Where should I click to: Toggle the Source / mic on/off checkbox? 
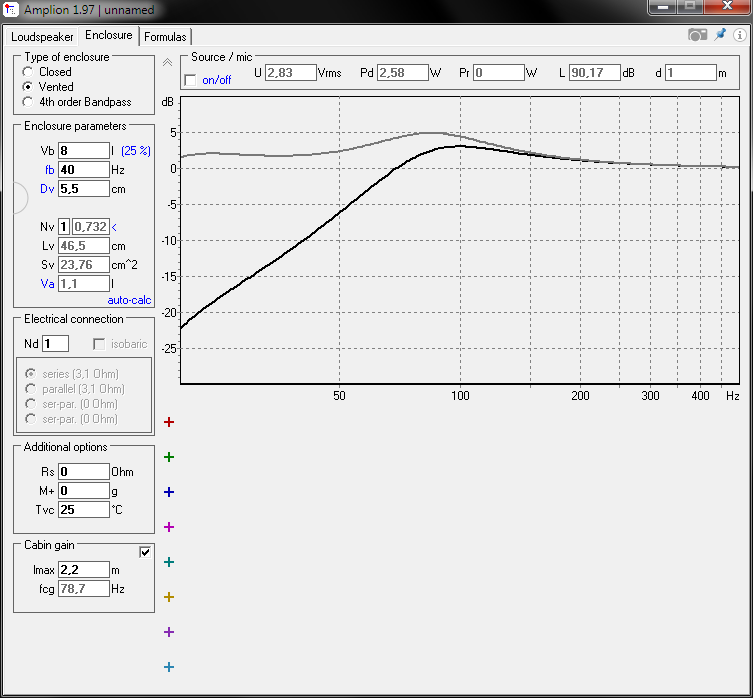(191, 80)
